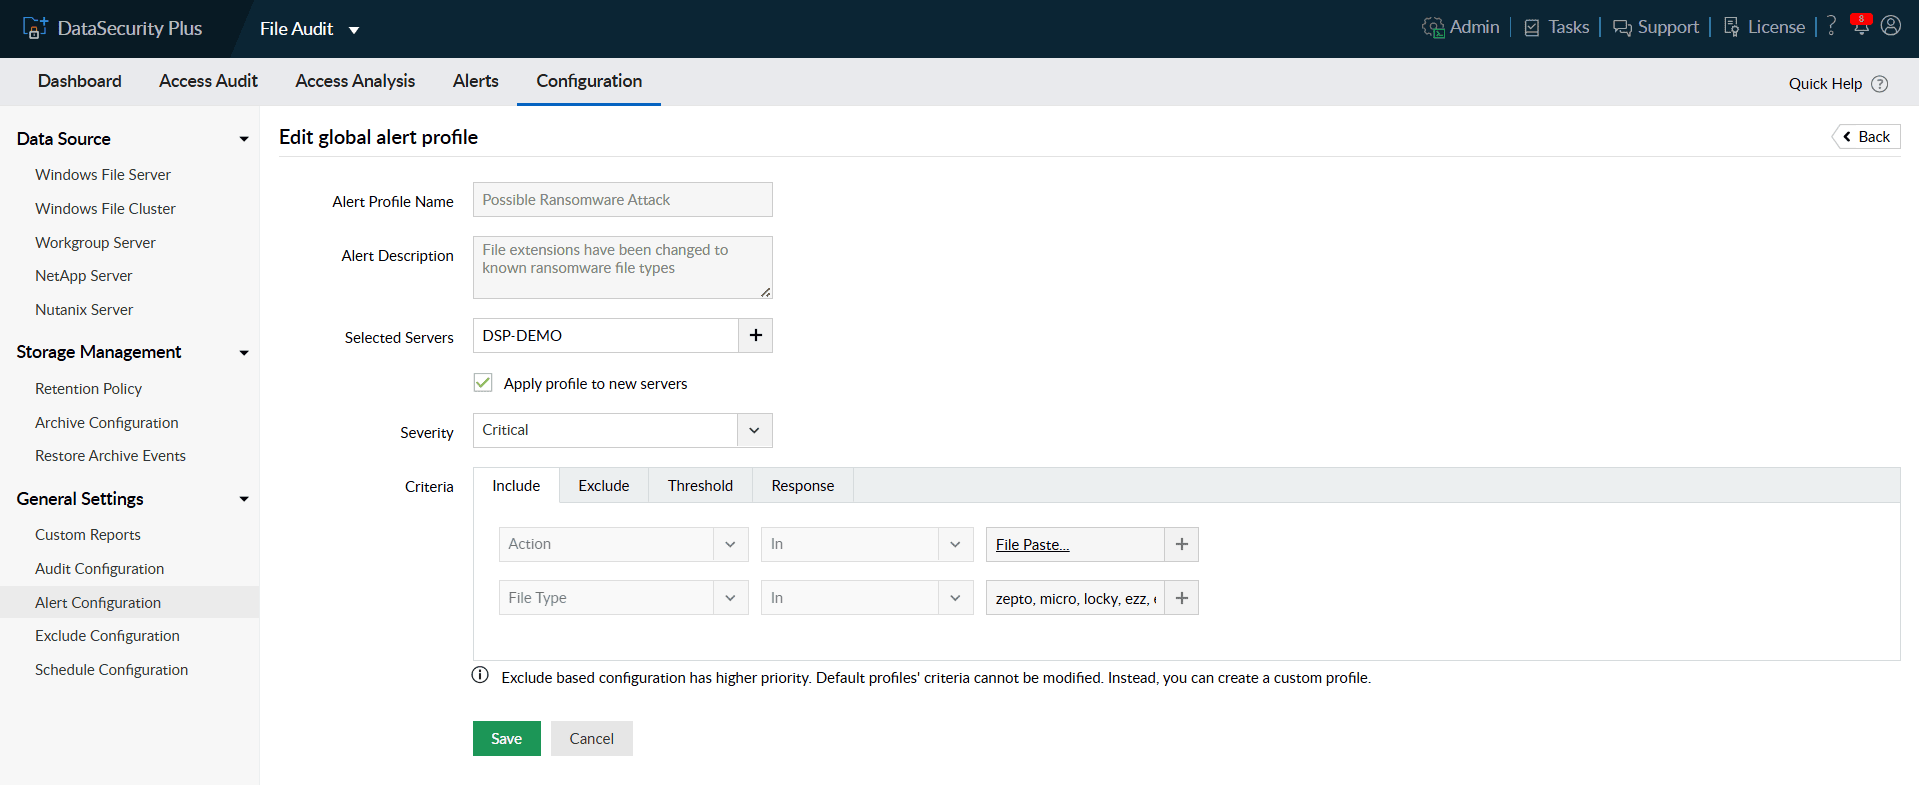Click the notifications bell icon
The image size is (1919, 785).
click(1860, 27)
